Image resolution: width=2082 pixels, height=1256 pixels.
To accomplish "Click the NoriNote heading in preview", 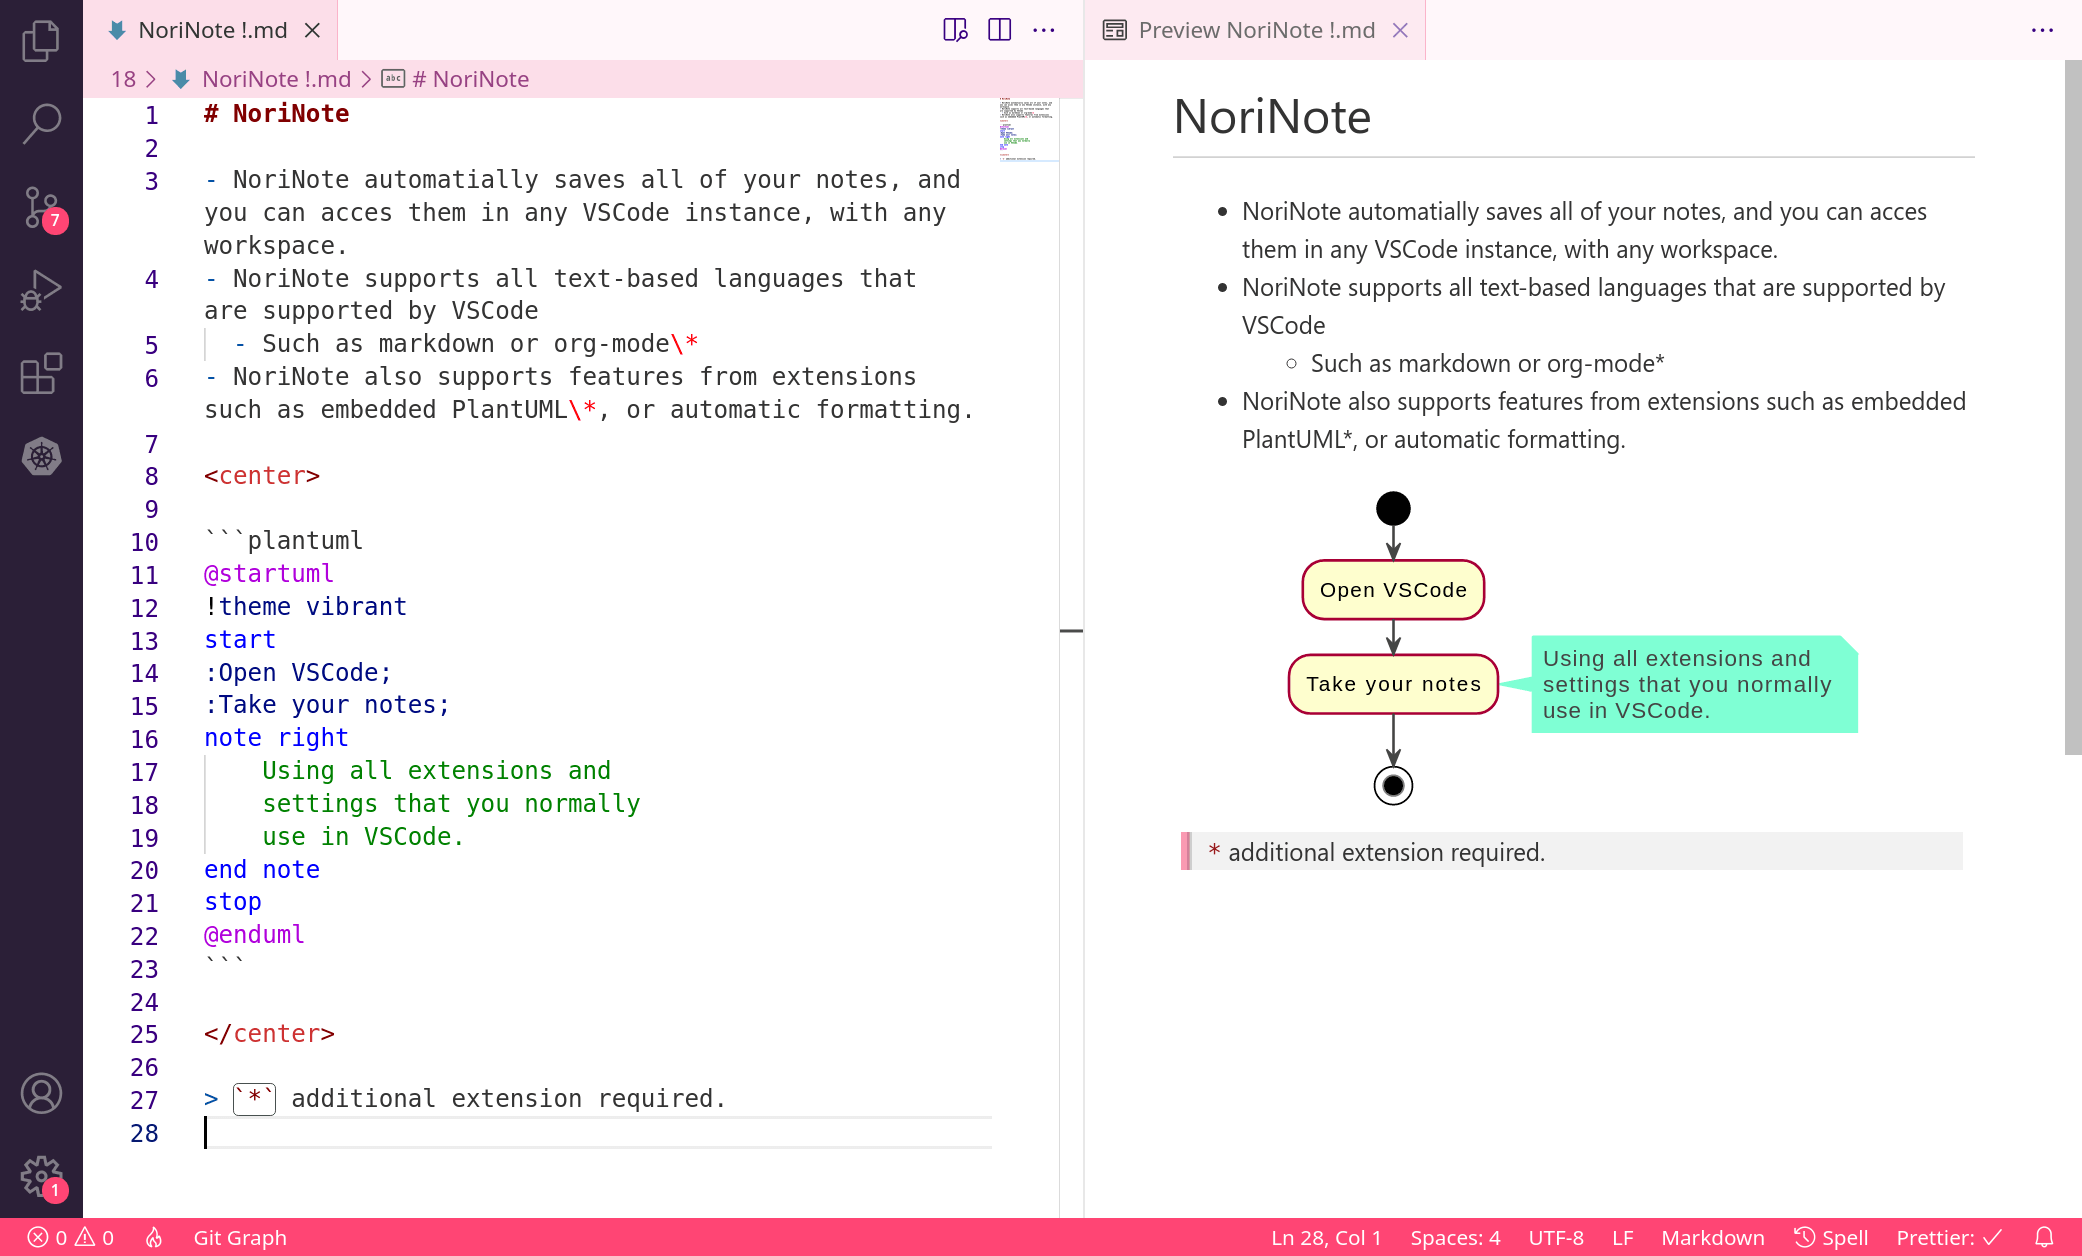I will pos(1271,117).
